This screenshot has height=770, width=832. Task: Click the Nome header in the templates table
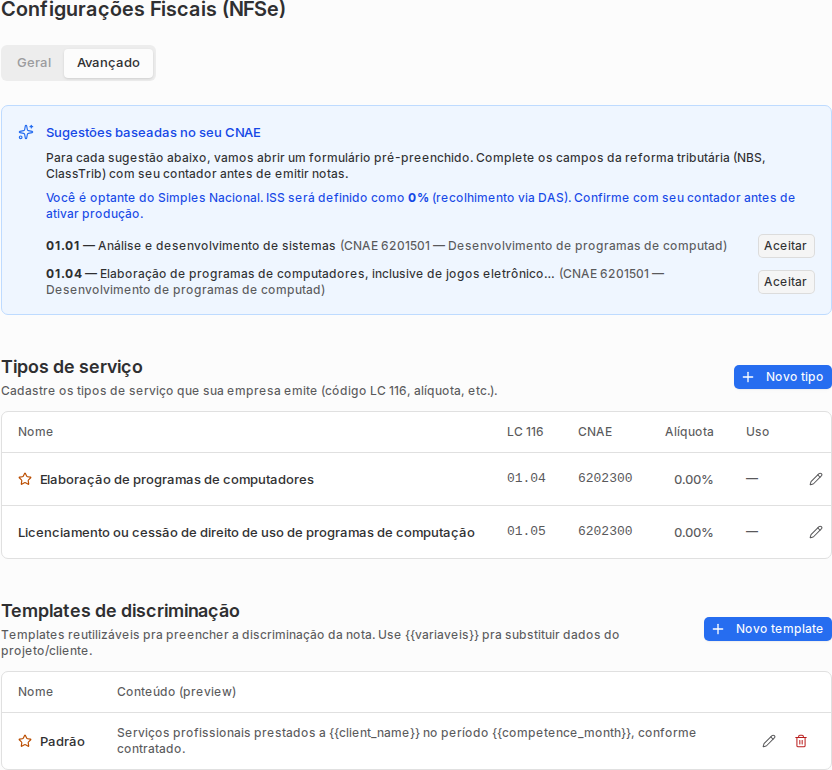(36, 691)
